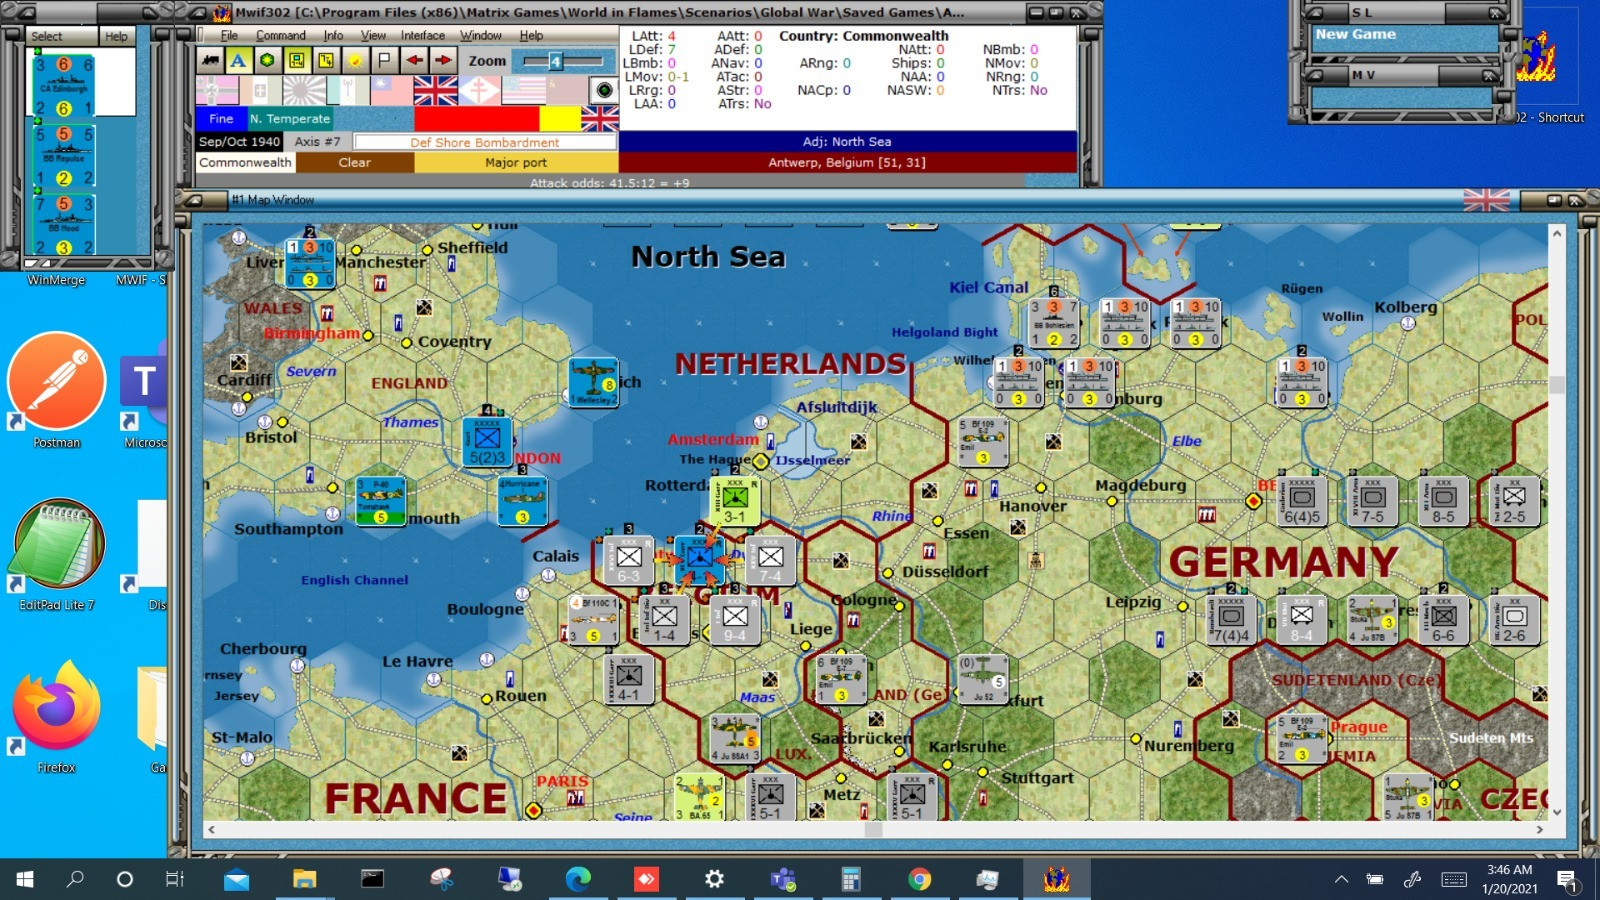This screenshot has height=900, width=1600.
Task: Select the BB Repulse ship counter
Action: [x=64, y=155]
